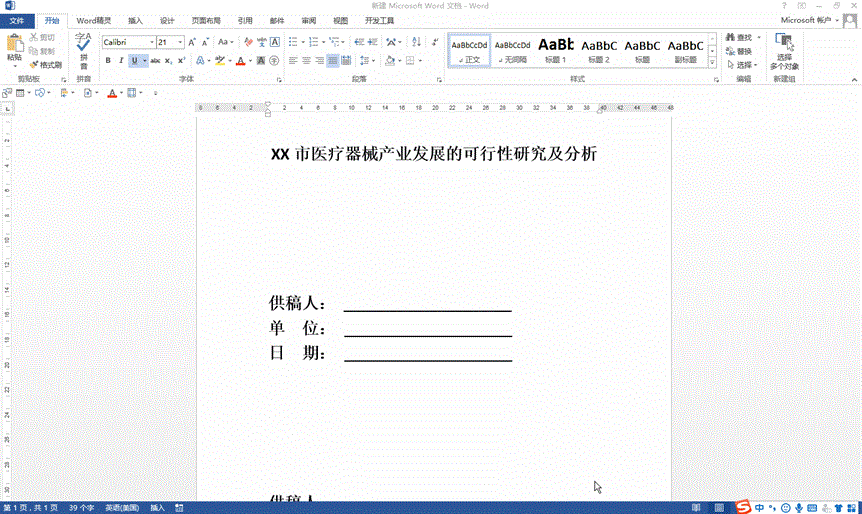Toggle underline formatting

[133, 61]
